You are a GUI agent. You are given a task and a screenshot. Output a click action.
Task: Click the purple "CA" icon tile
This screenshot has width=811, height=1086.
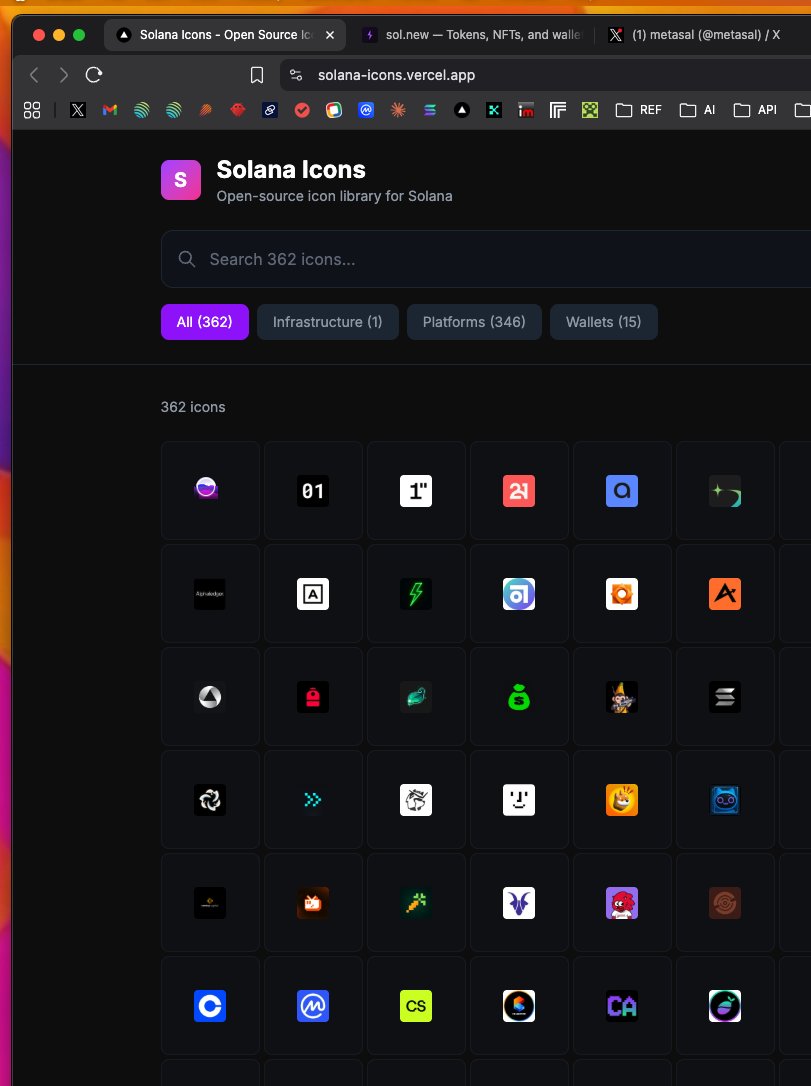[x=622, y=1006]
